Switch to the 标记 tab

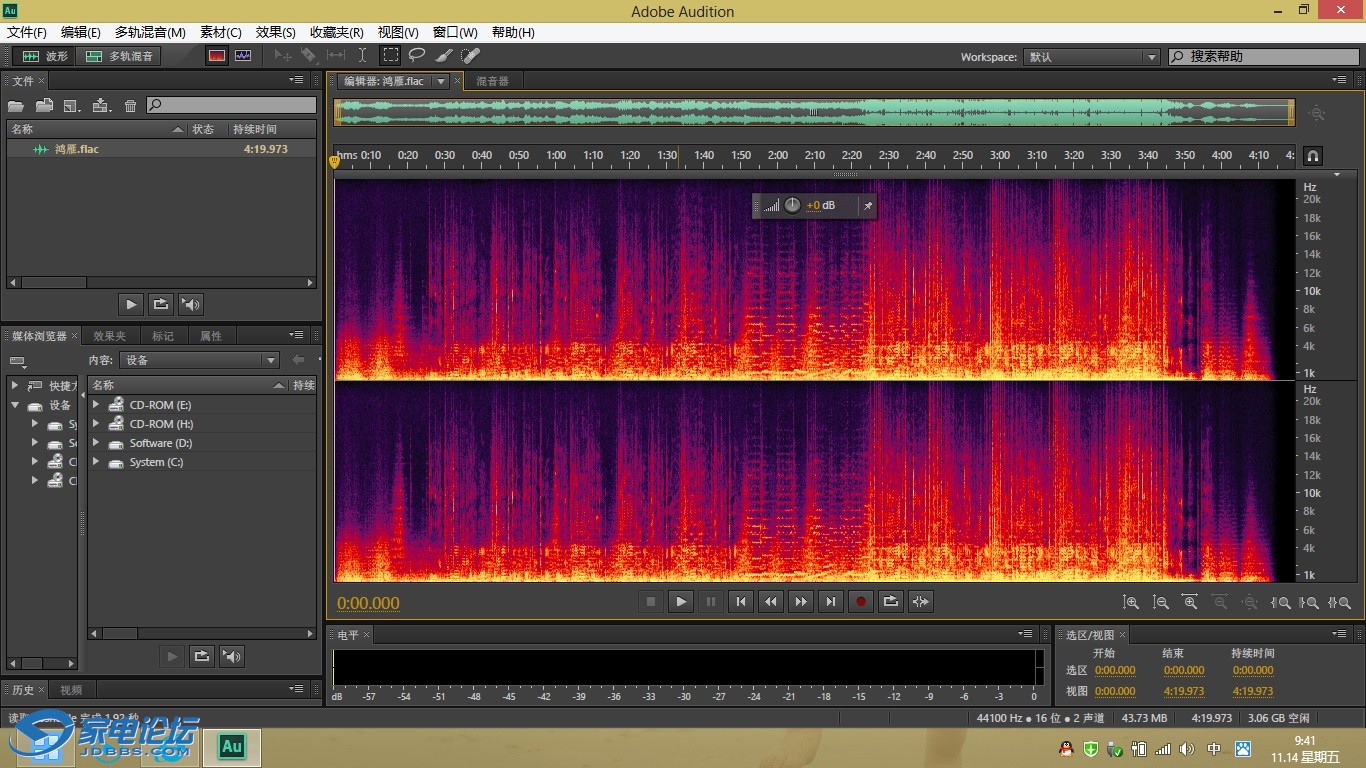[x=163, y=336]
